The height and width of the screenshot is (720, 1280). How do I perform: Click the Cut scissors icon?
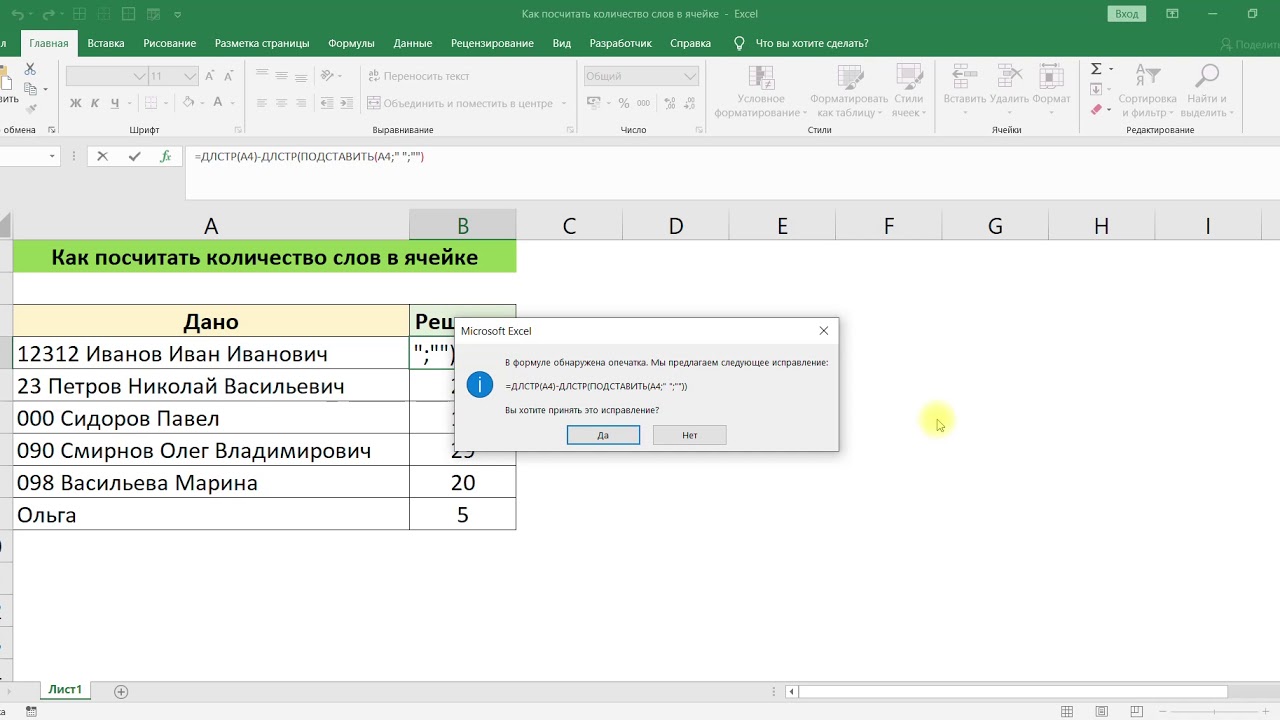(x=30, y=69)
